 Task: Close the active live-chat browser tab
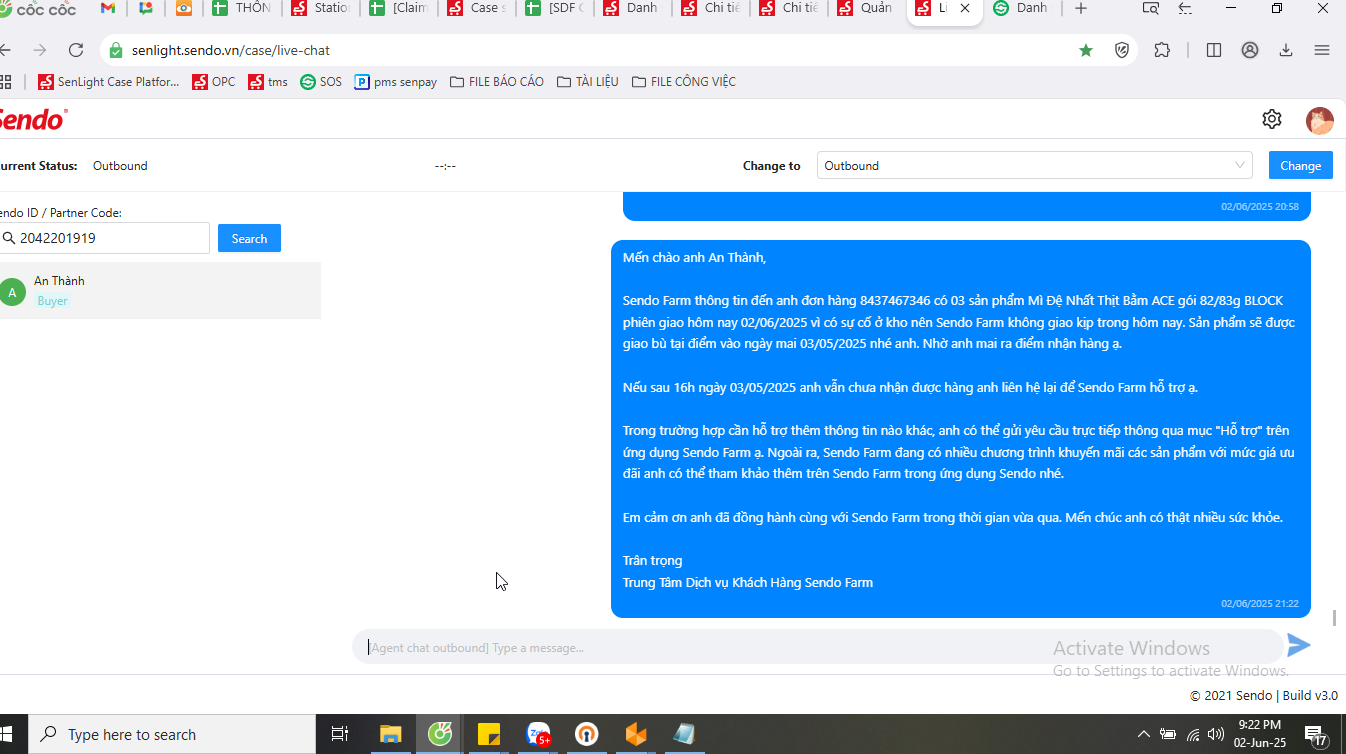click(x=964, y=8)
